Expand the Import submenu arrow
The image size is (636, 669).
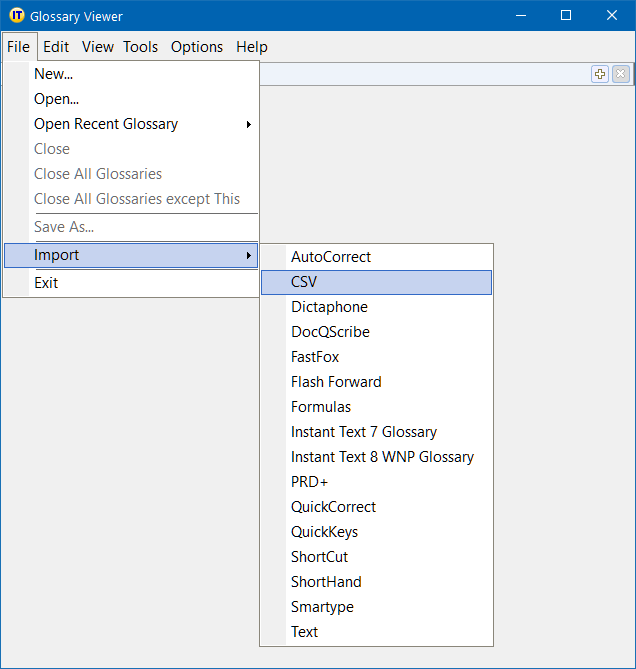[248, 255]
